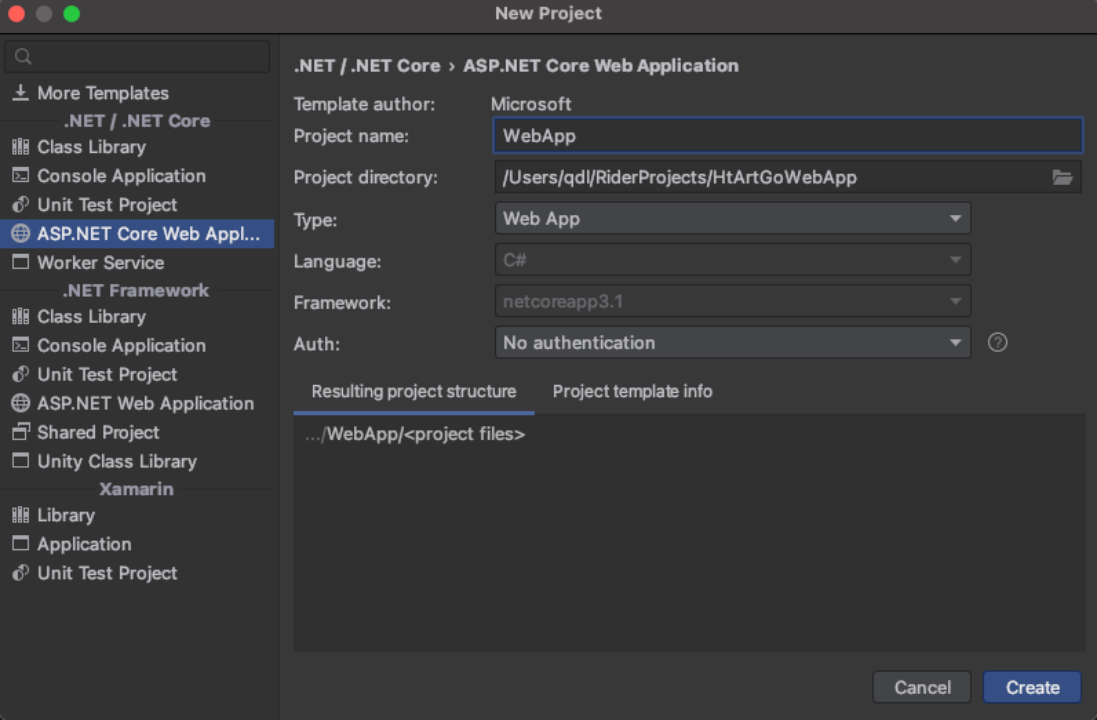
Task: Select the Resulting project structure tab
Action: click(x=413, y=392)
